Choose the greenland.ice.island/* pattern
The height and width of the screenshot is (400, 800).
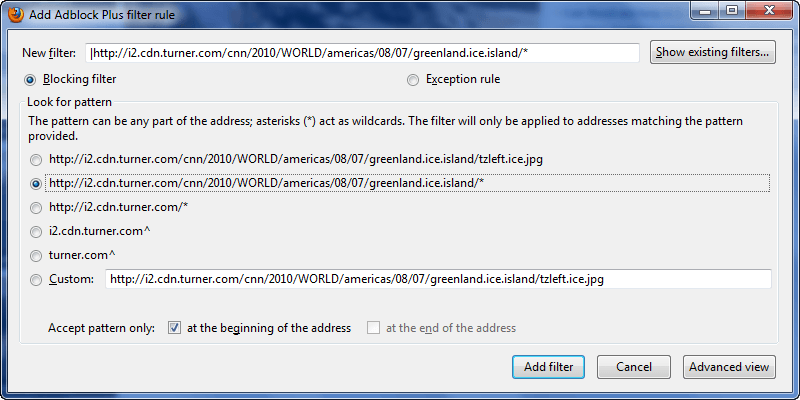tap(37, 184)
